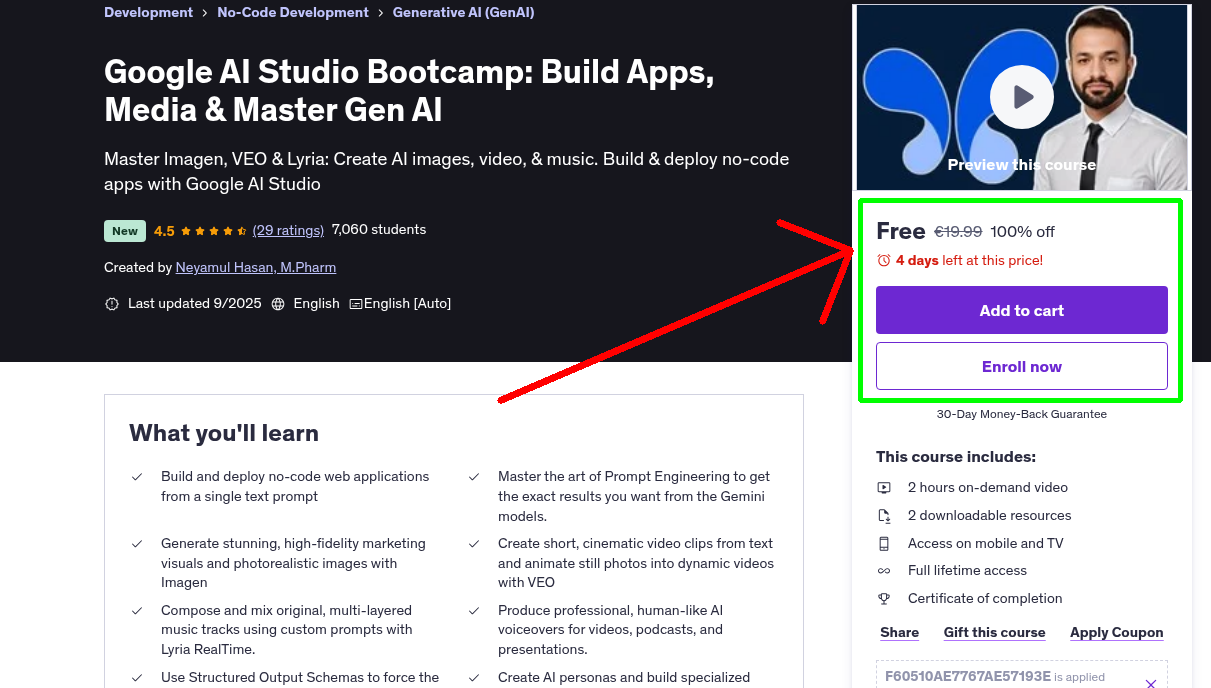Click the checkmark beside 'Create short, cinematic video'

coord(474,544)
